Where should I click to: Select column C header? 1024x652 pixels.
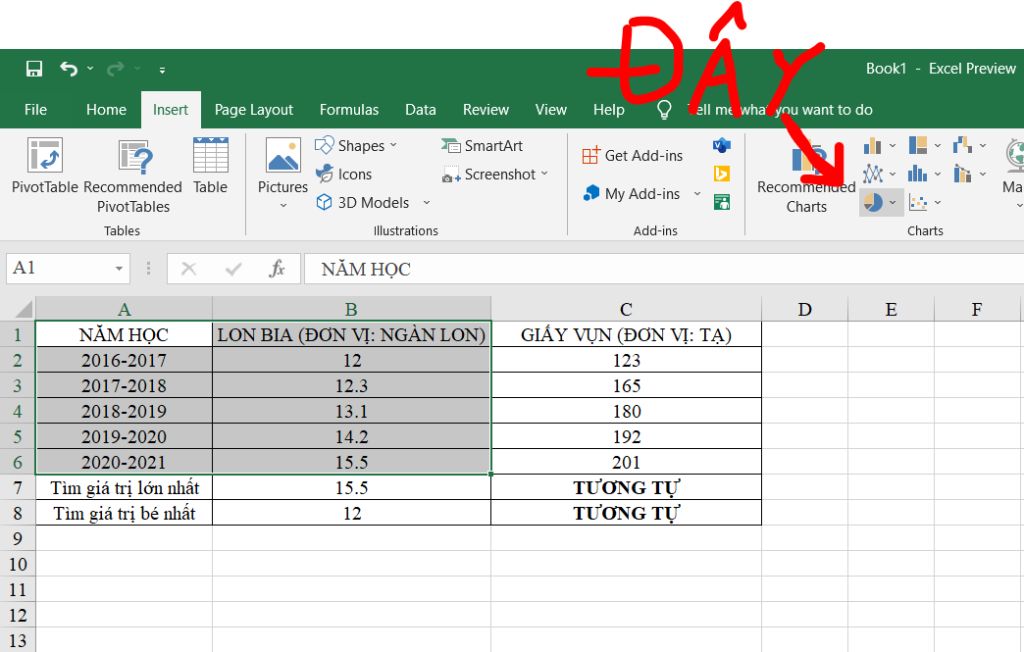click(626, 308)
